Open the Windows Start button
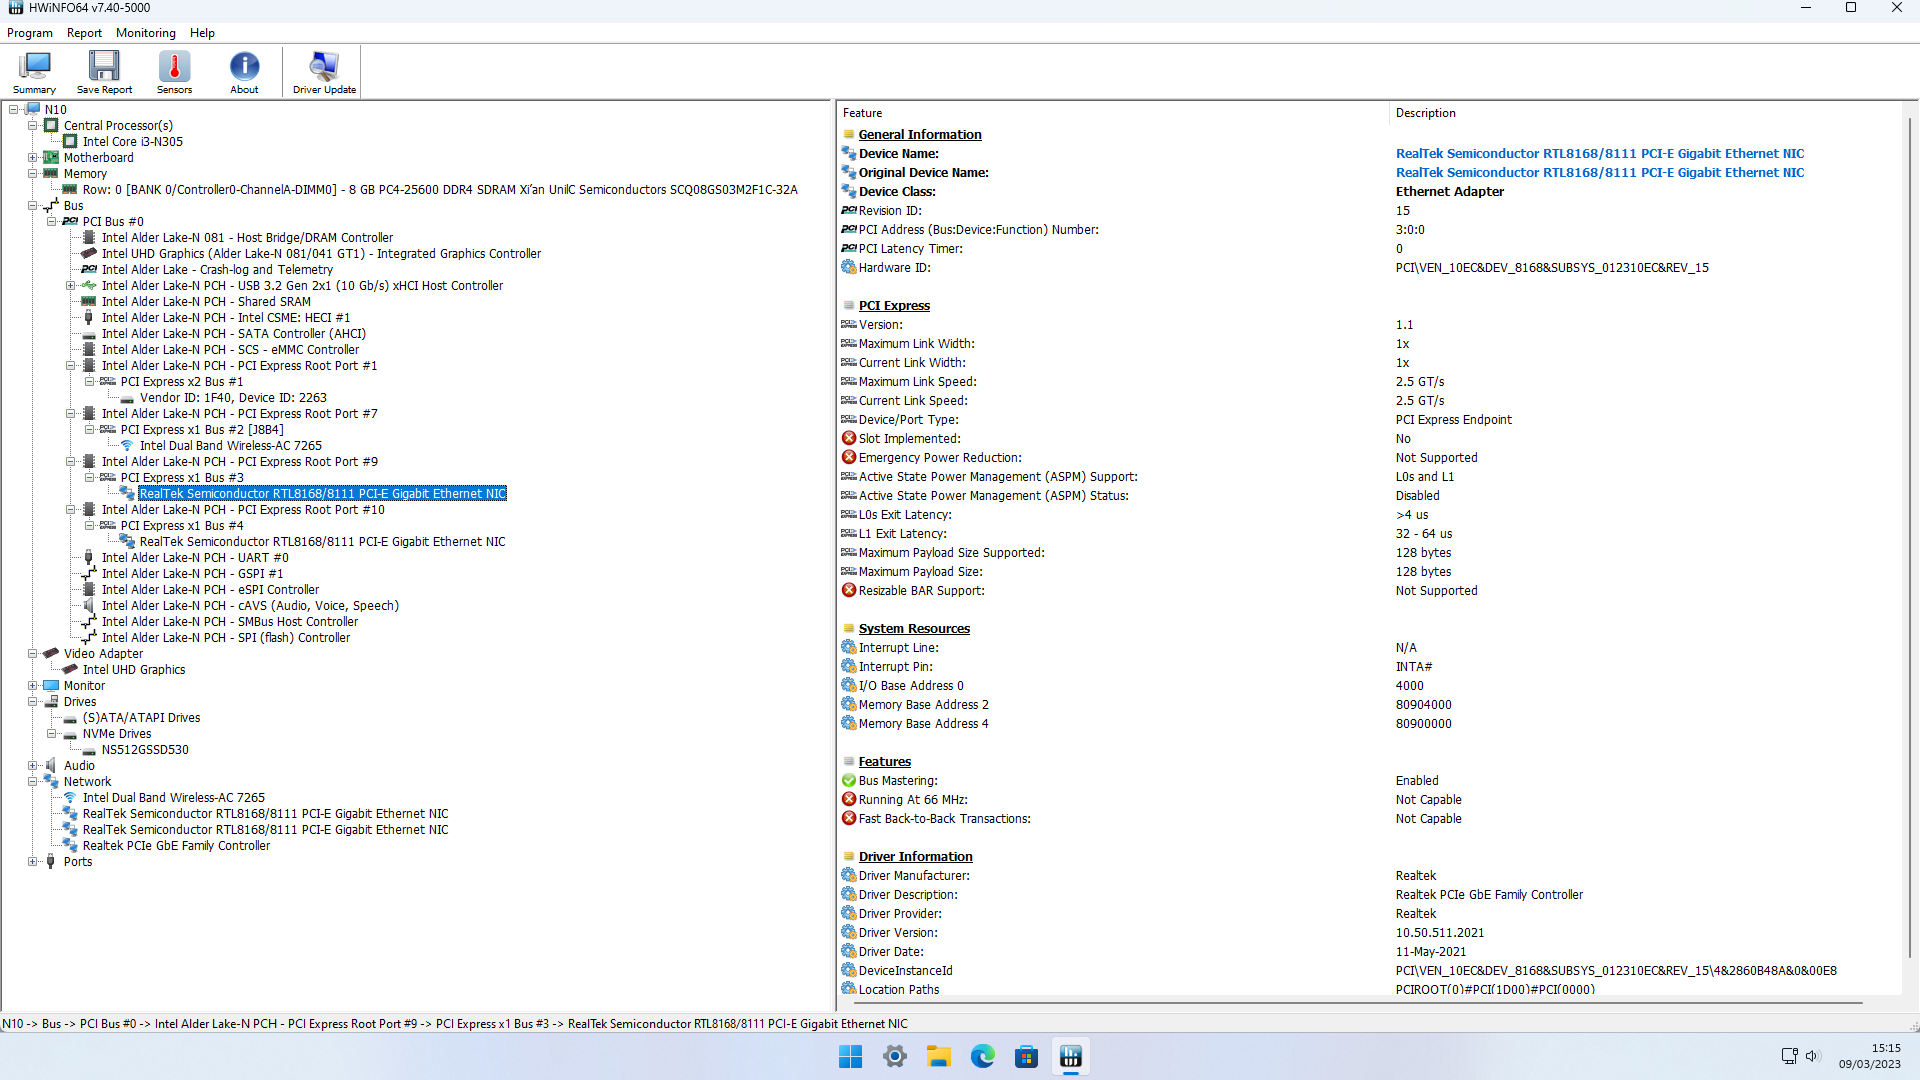Image resolution: width=1920 pixels, height=1080 pixels. tap(850, 1057)
